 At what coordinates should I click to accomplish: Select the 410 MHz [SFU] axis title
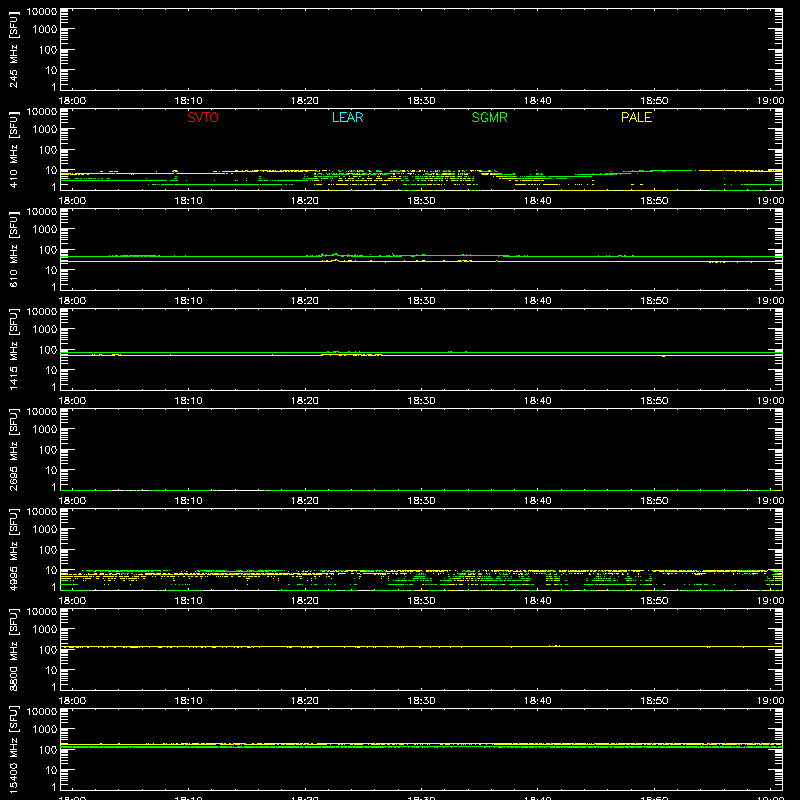click(13, 149)
